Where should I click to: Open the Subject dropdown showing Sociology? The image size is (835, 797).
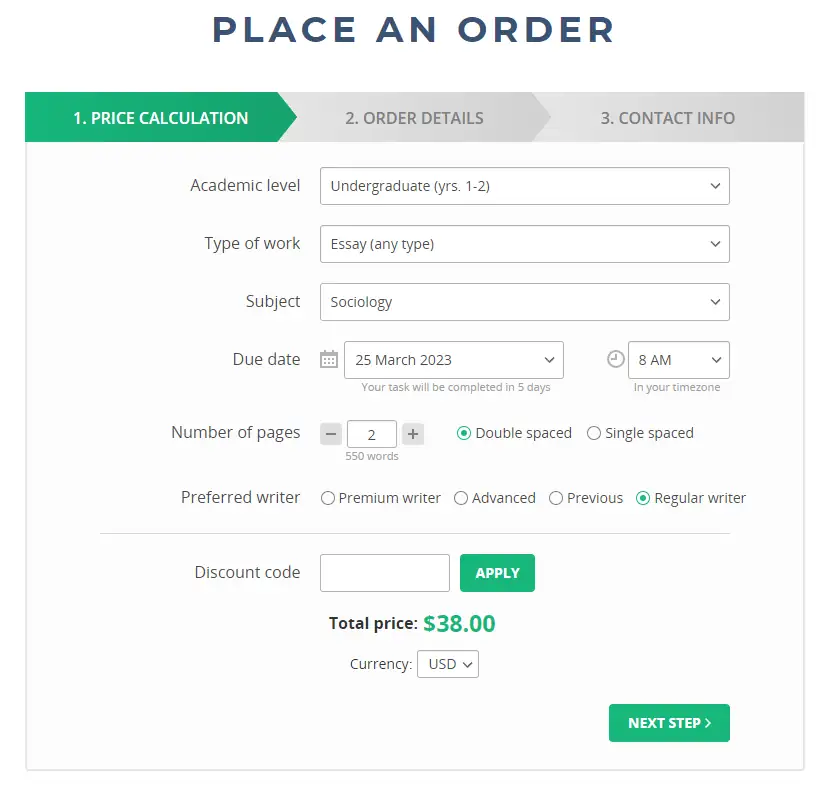[524, 302]
